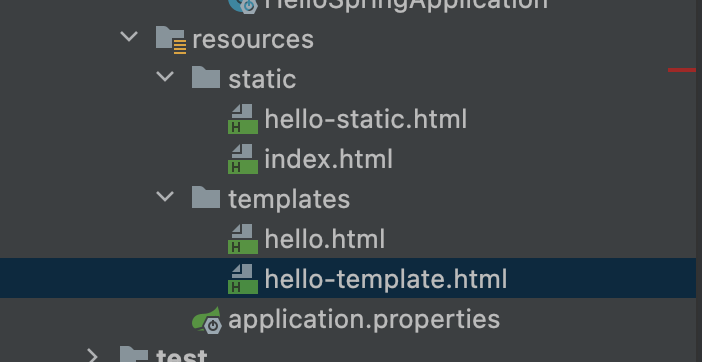This screenshot has width=702, height=362.
Task: Collapse the templates folder chevron
Action: pos(165,196)
